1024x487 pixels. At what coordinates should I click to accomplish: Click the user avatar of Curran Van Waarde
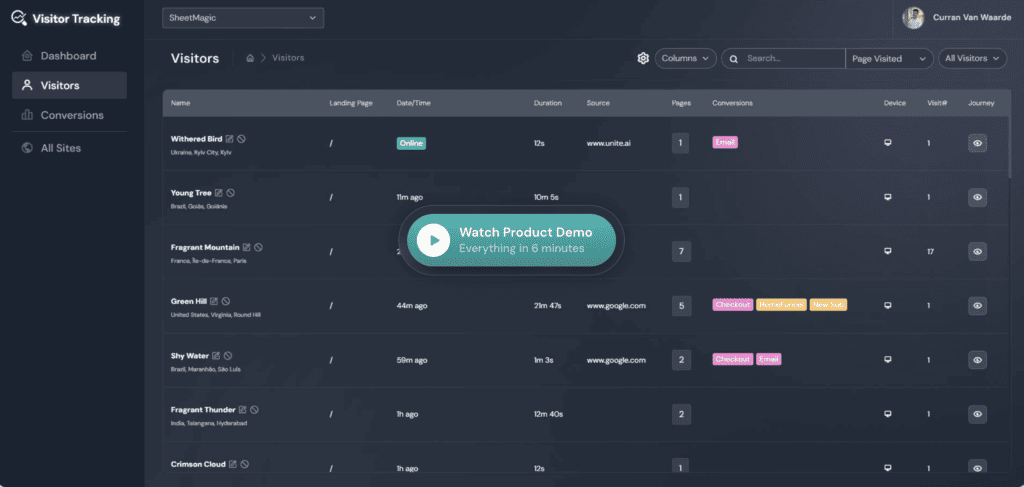[913, 18]
